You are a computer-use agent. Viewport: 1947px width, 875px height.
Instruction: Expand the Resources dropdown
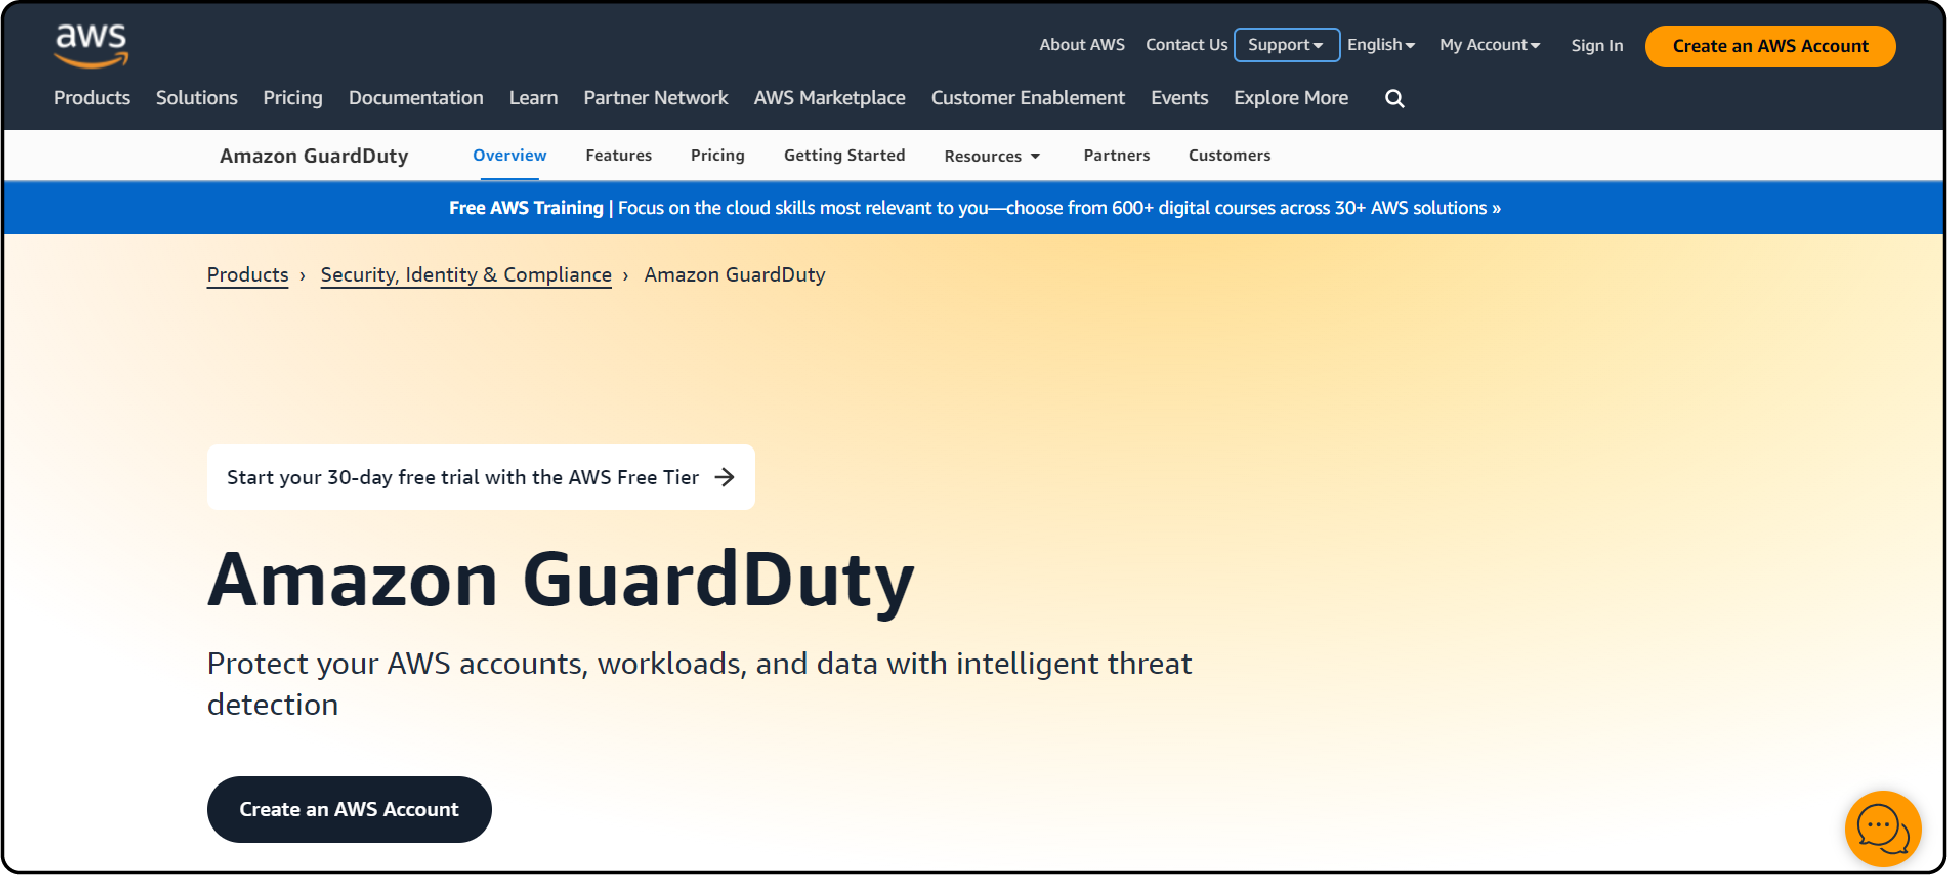click(992, 156)
